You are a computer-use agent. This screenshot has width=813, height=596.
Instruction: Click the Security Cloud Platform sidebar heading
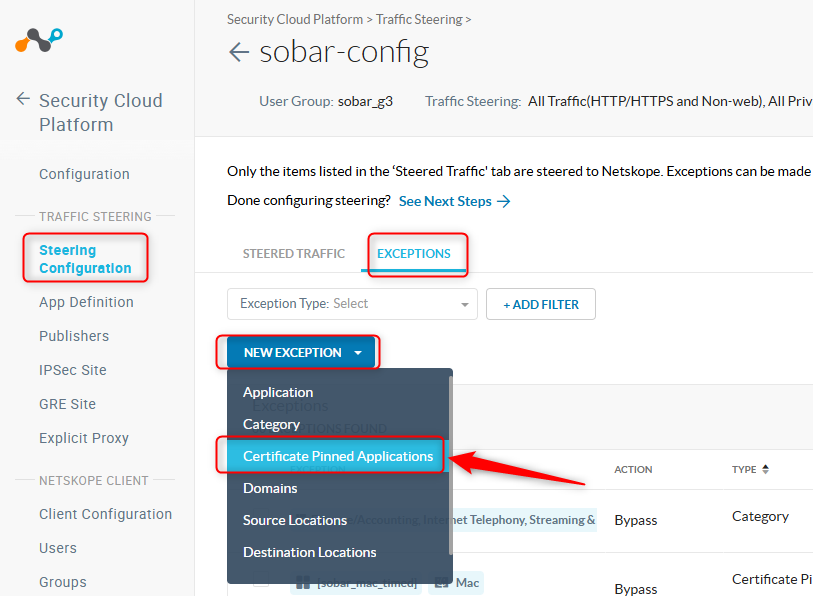pyautogui.click(x=101, y=112)
